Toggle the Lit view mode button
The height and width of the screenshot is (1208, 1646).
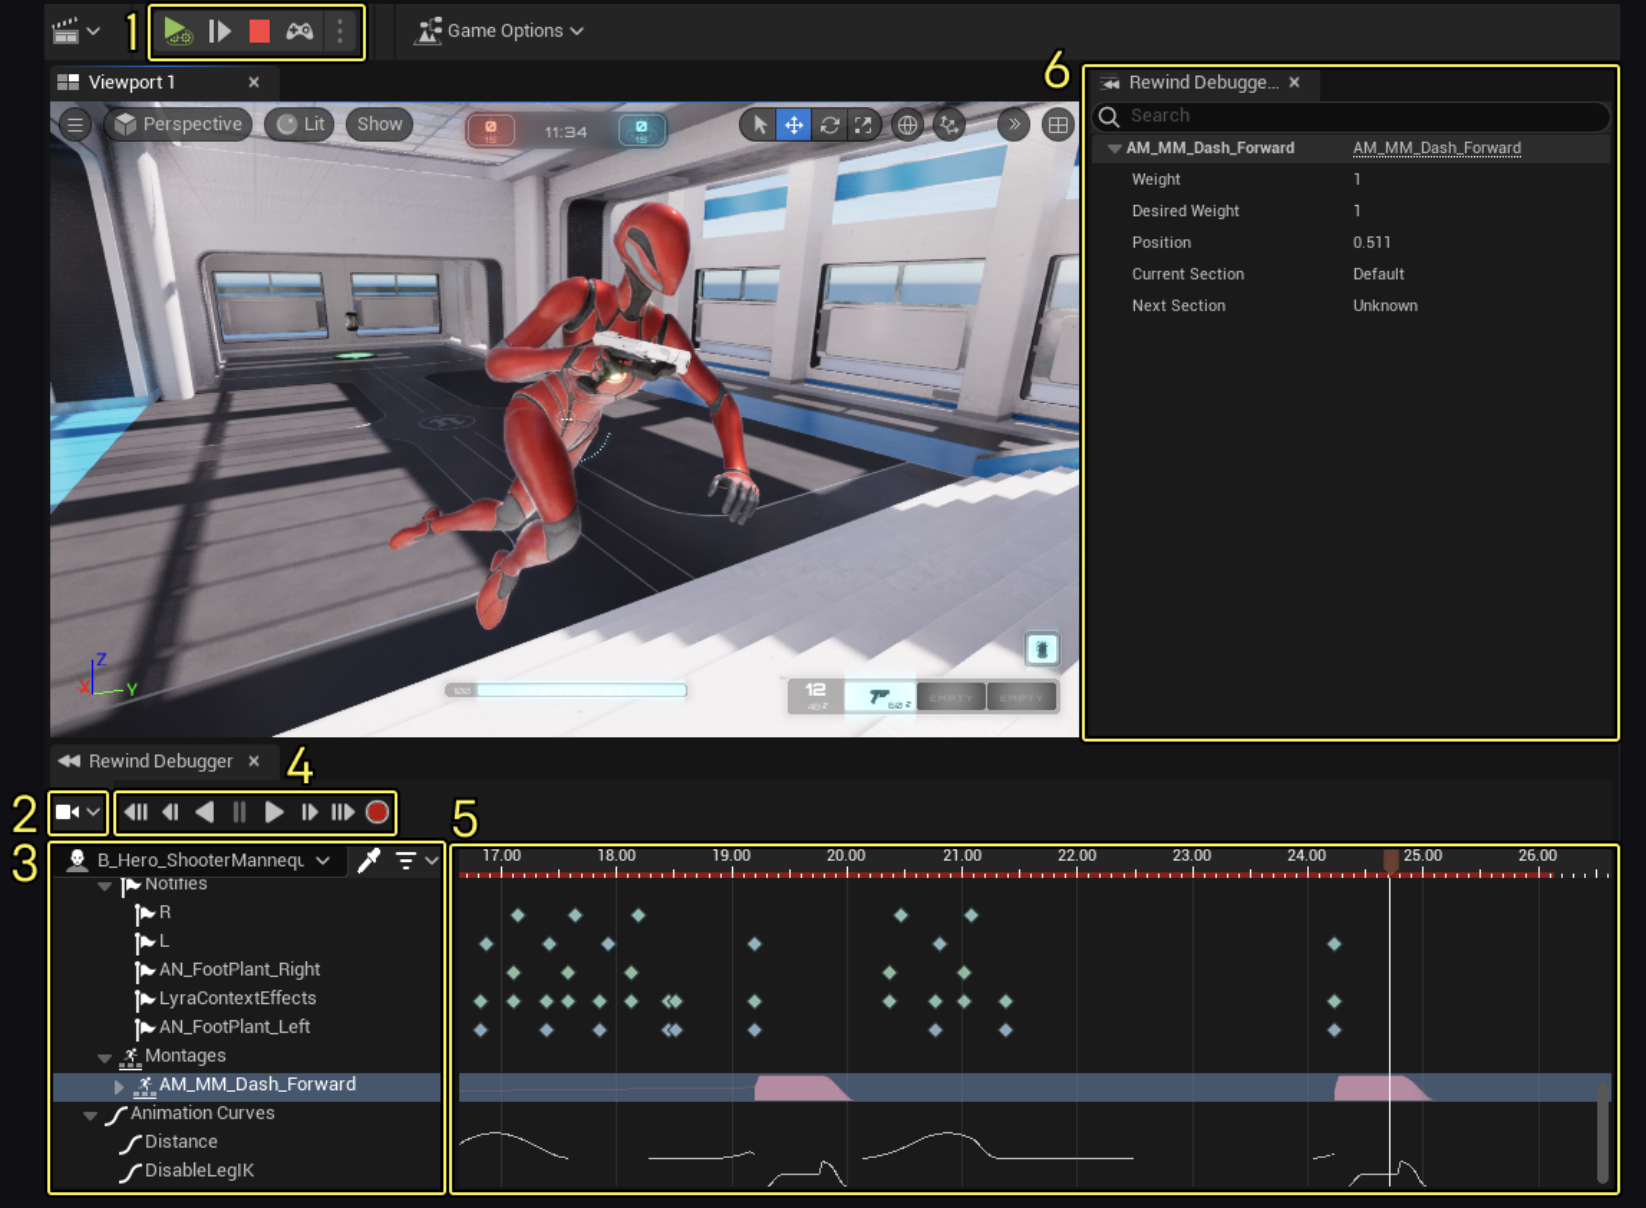[x=300, y=124]
